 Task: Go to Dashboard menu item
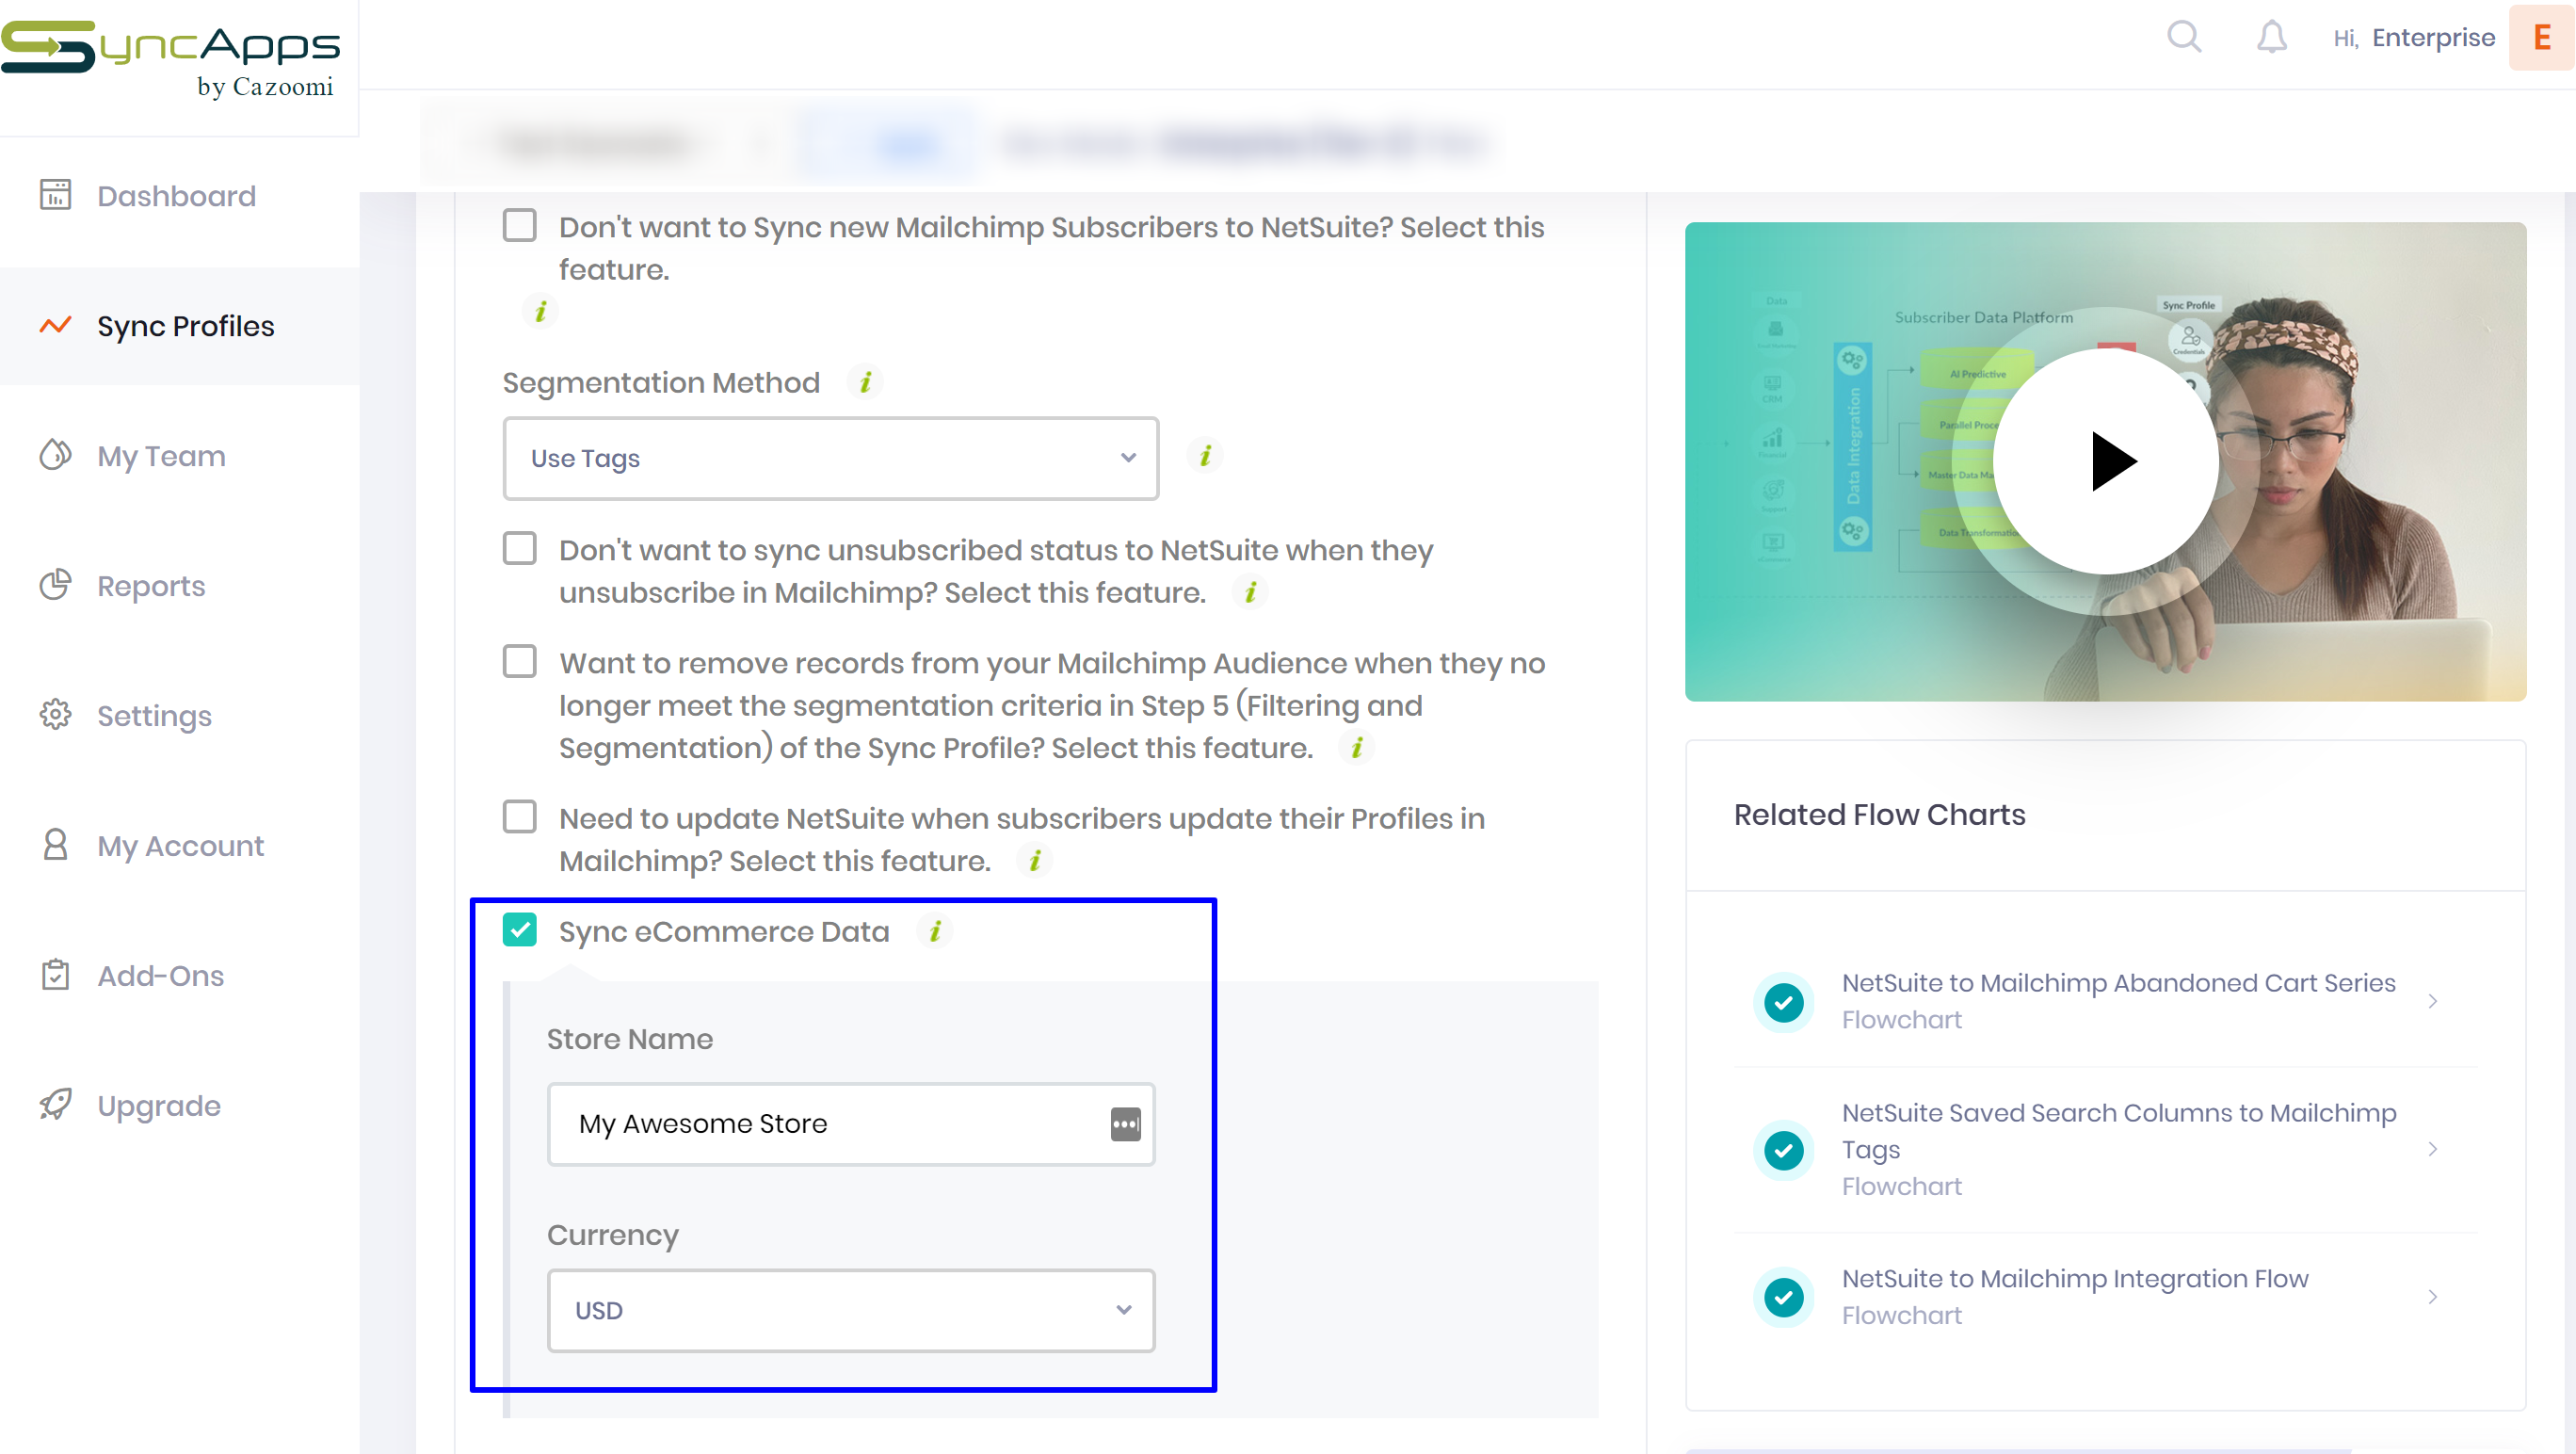177,195
